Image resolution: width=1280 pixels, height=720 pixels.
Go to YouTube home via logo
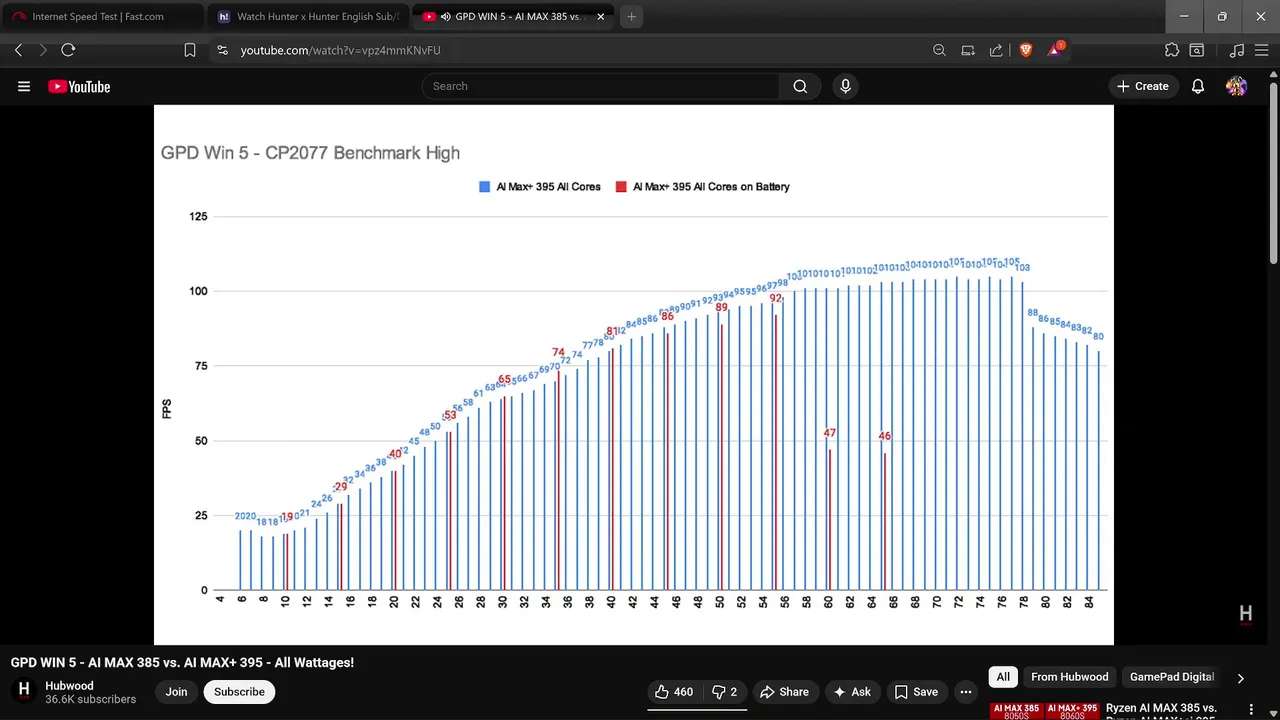point(79,87)
